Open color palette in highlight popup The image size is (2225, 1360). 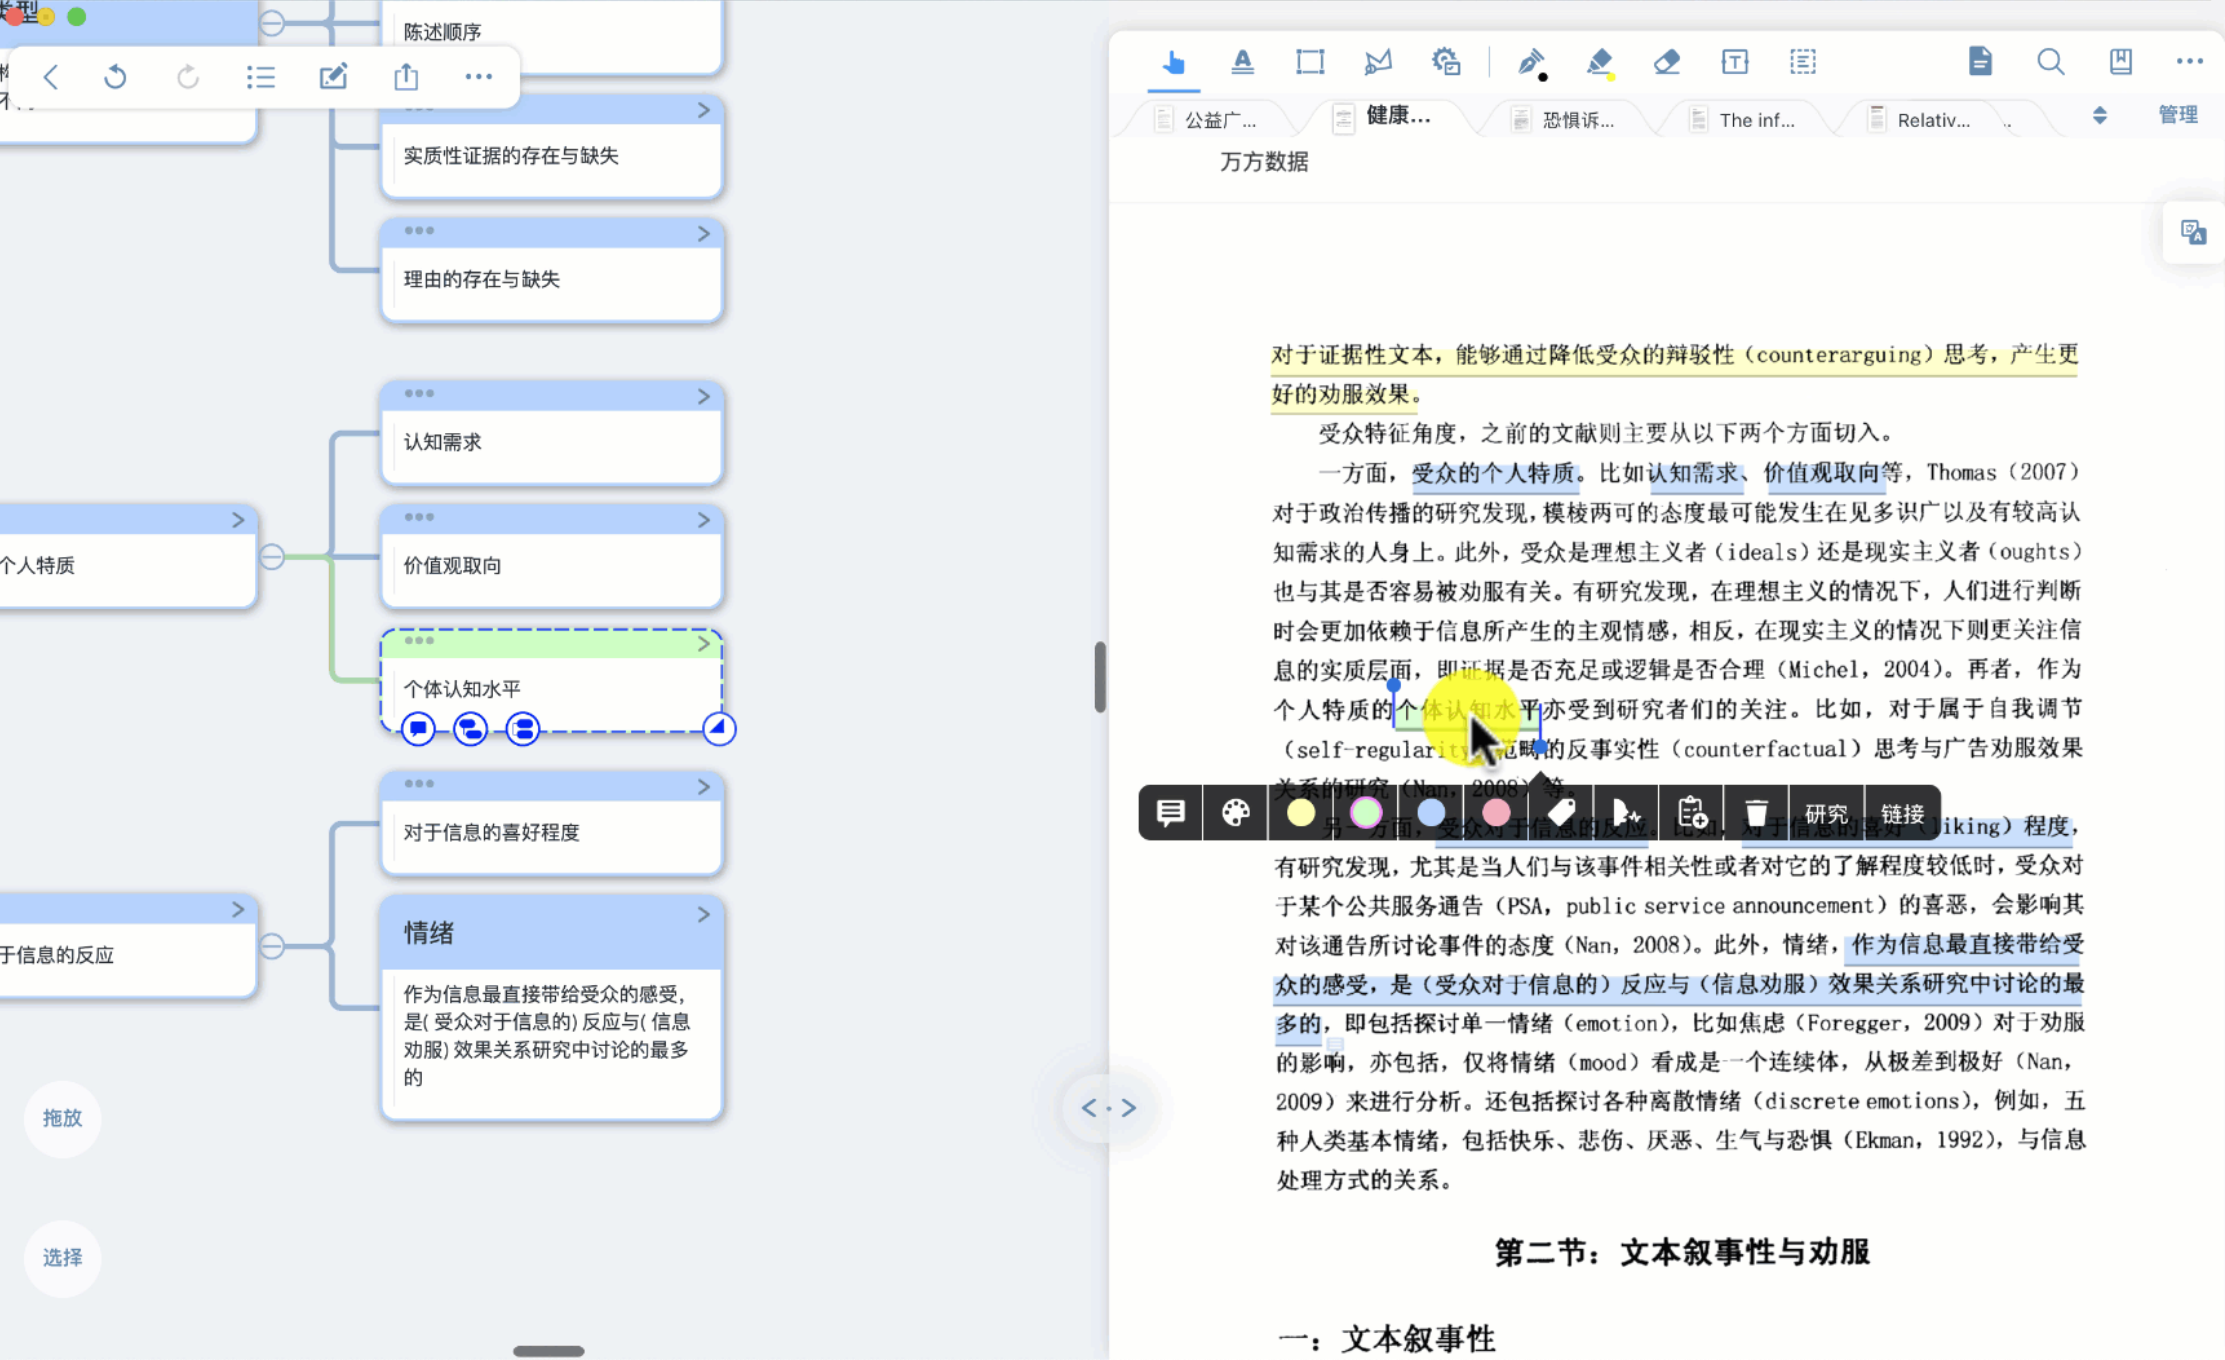pyautogui.click(x=1236, y=813)
